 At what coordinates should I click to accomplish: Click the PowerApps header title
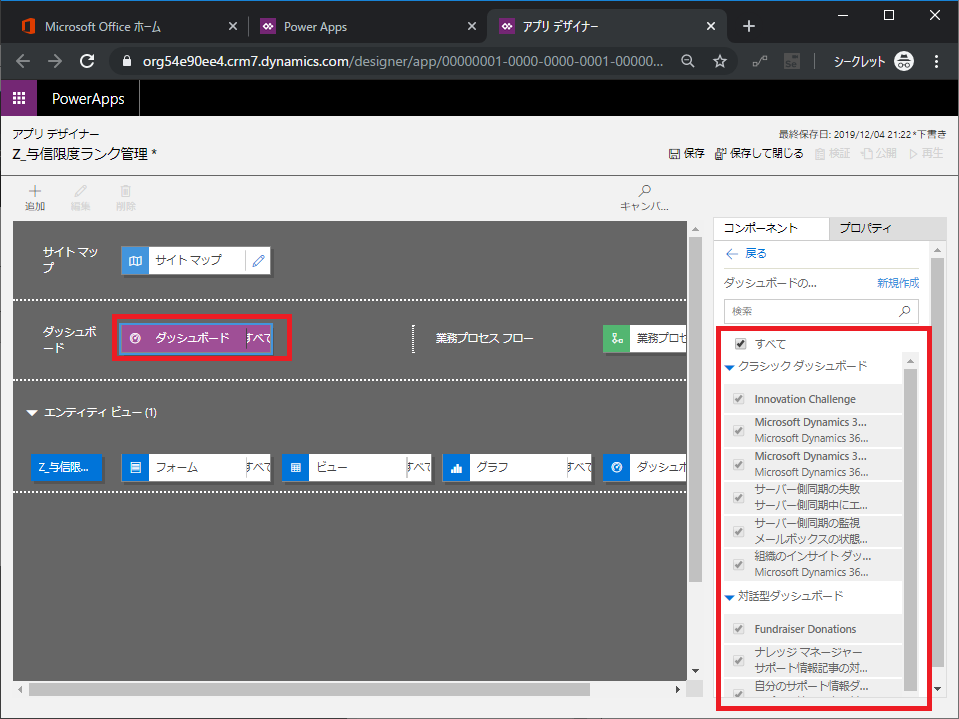pyautogui.click(x=88, y=98)
